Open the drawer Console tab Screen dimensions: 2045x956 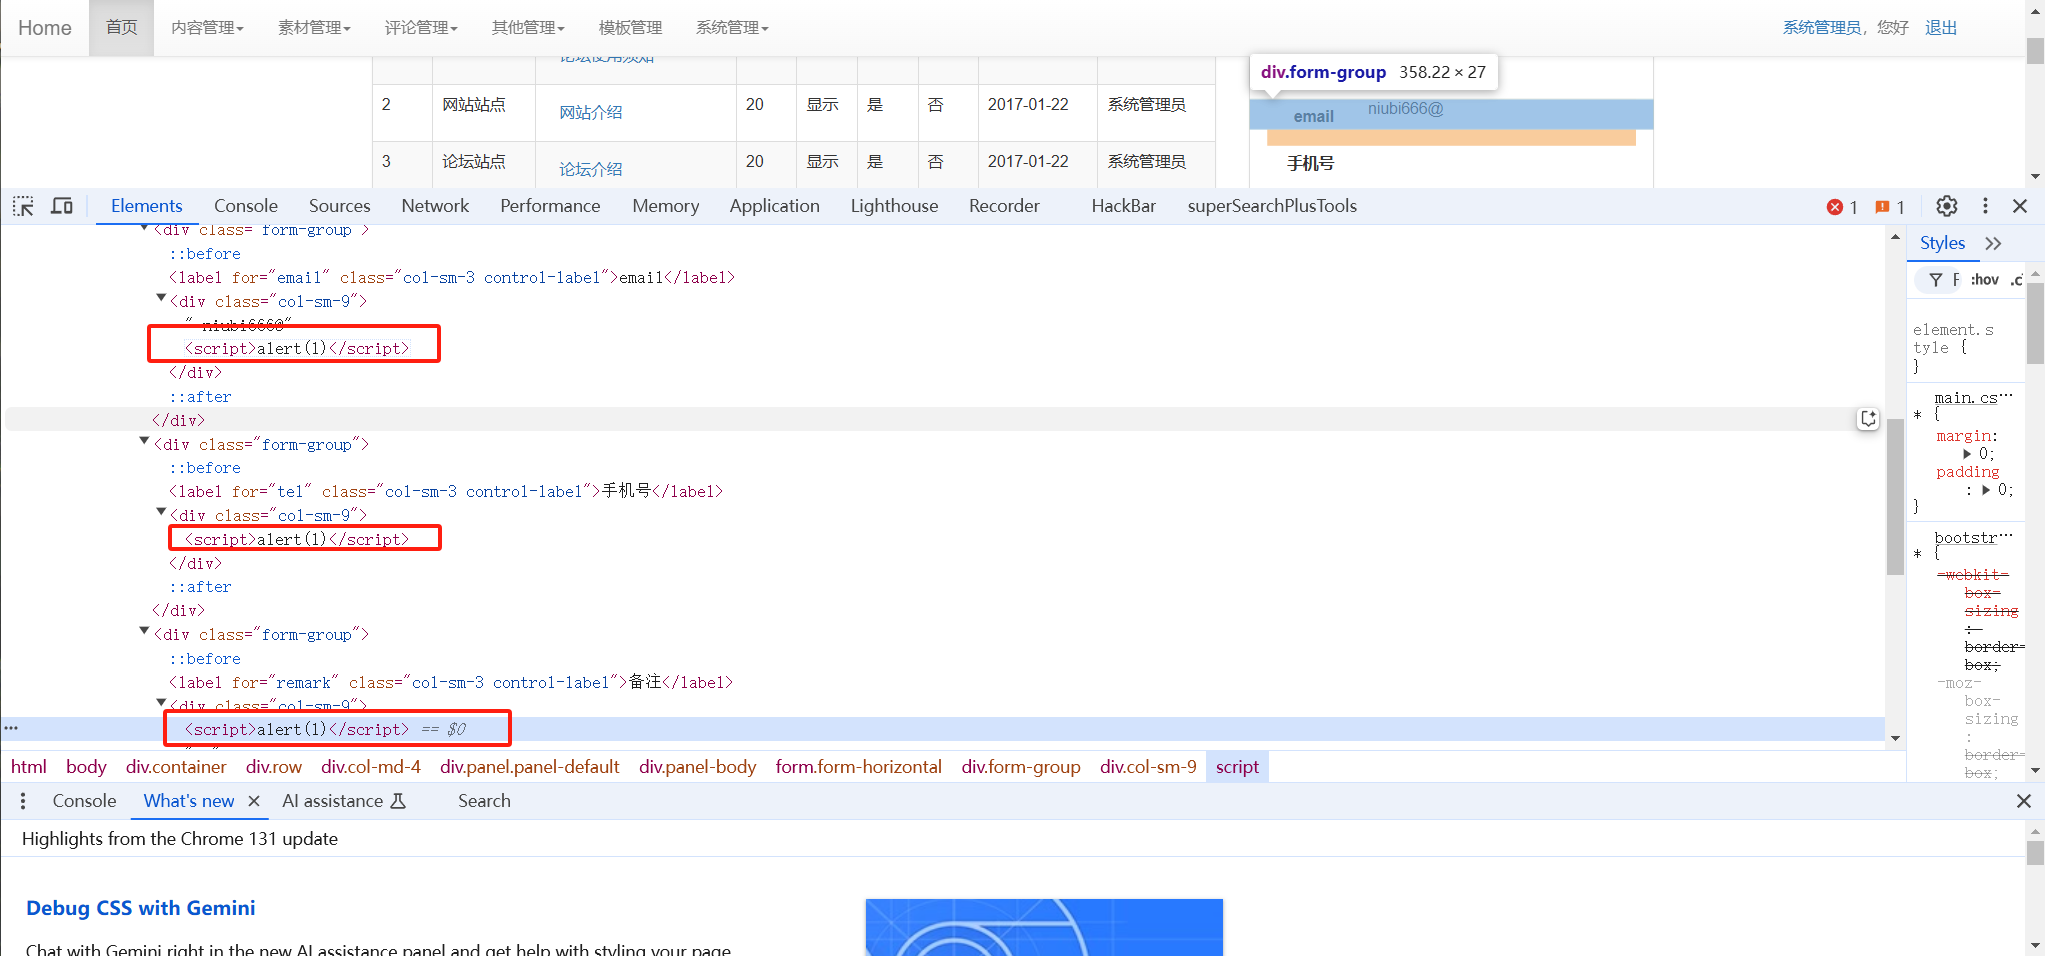[x=84, y=801]
